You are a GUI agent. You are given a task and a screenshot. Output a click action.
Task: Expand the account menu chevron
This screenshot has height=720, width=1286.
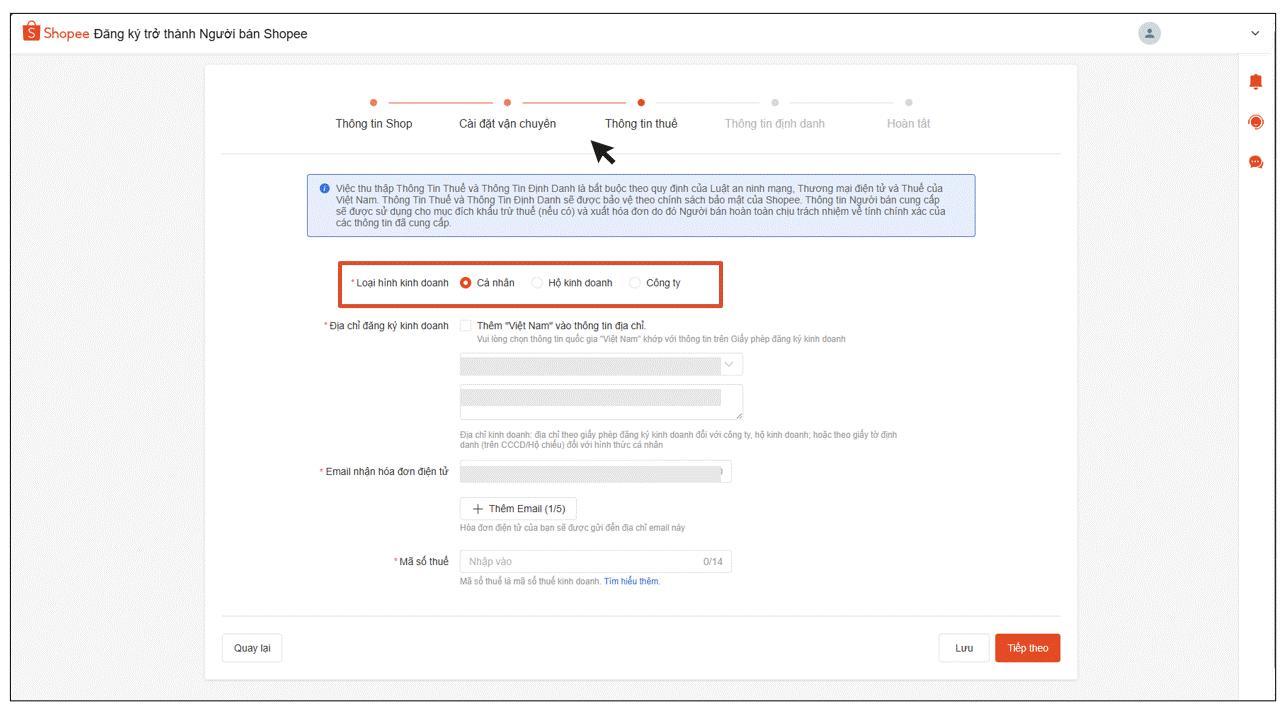[1255, 34]
